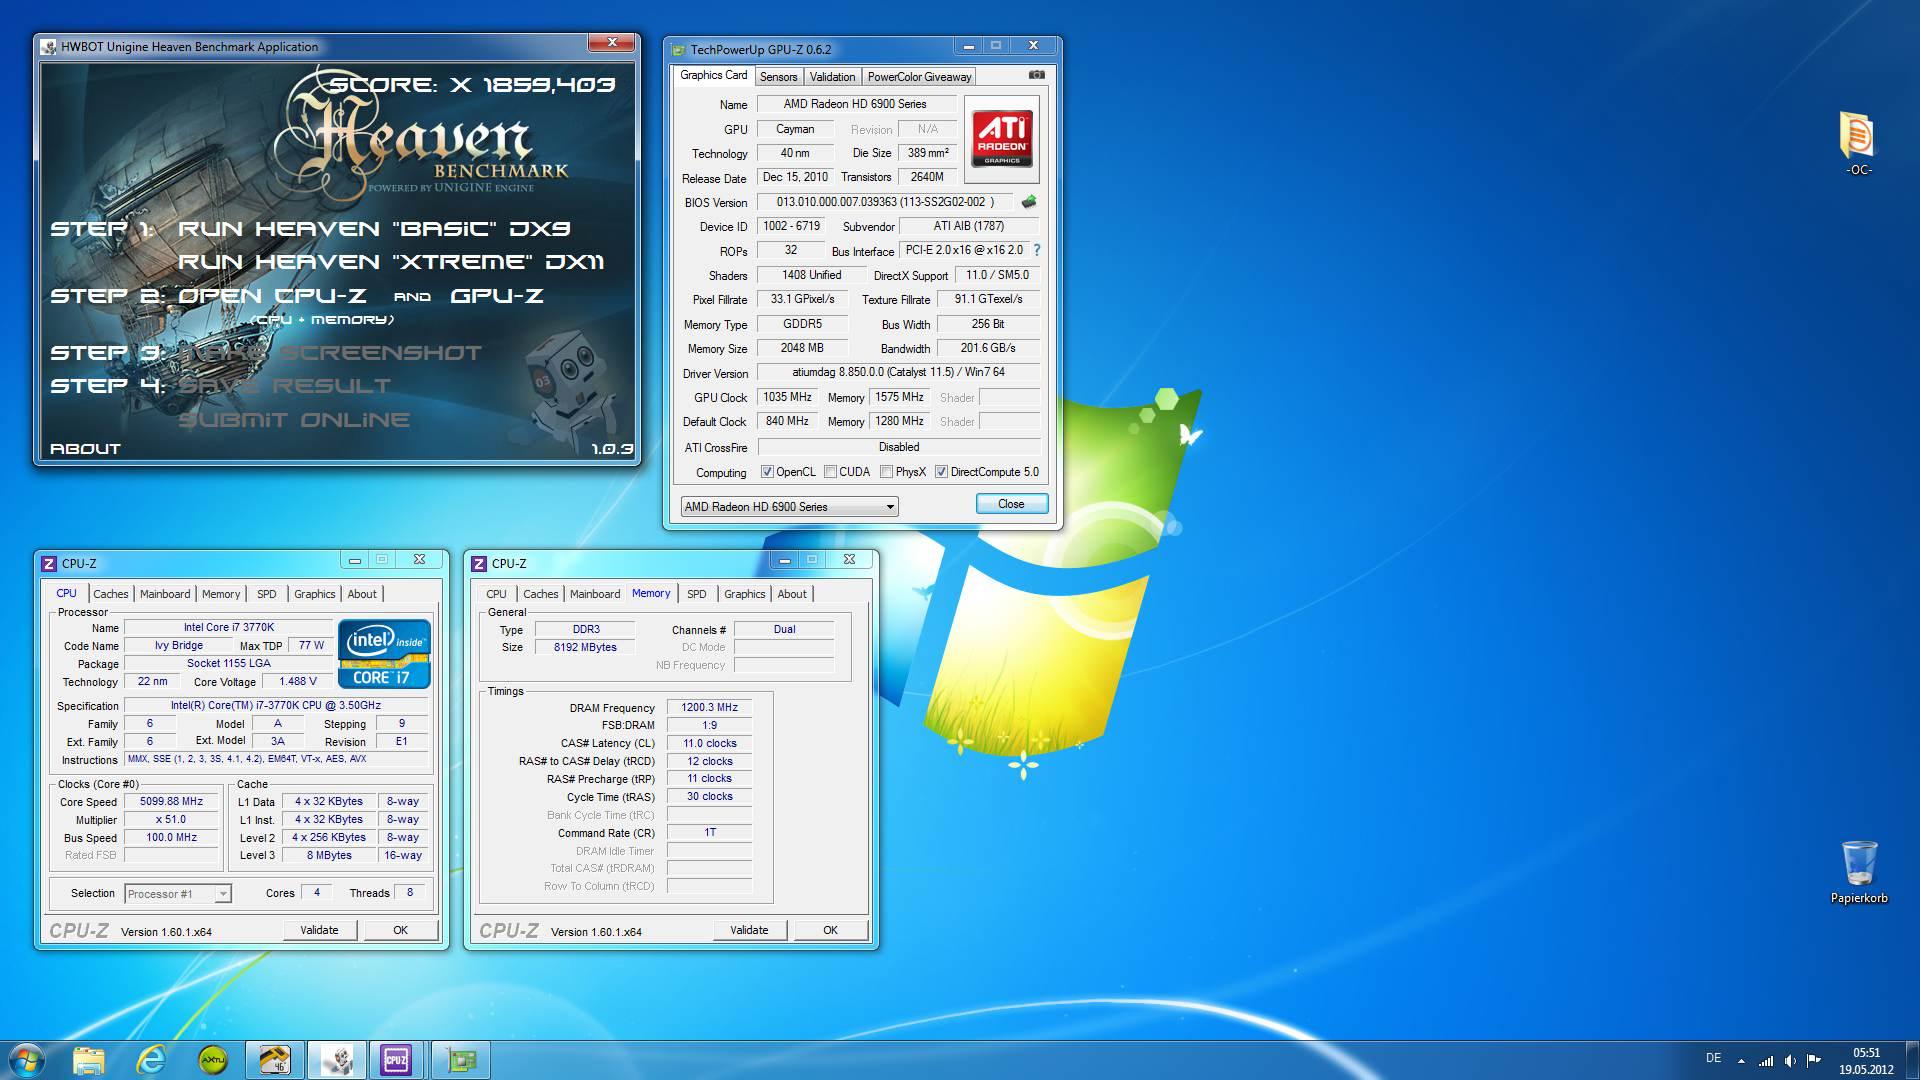Open the -OC- folder on desktop
Screen dimensions: 1920x1080
click(x=1858, y=142)
